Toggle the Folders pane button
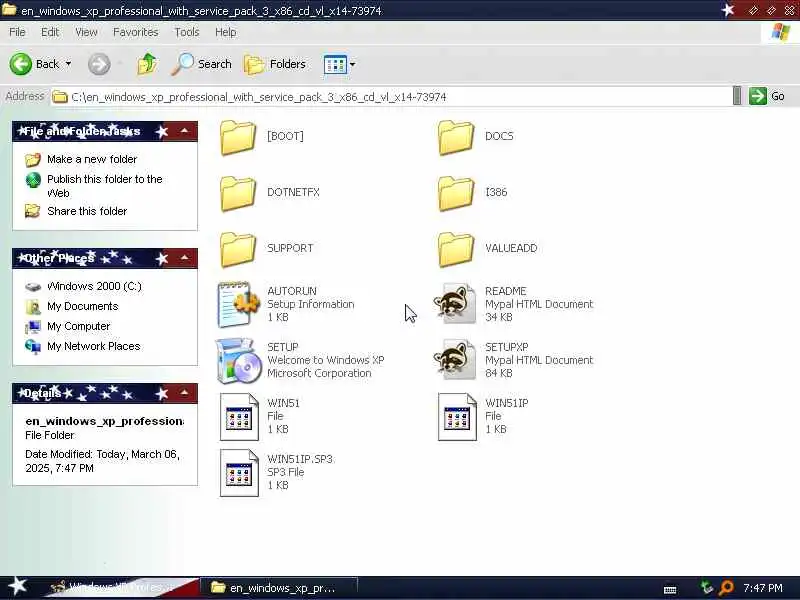Viewport: 800px width, 600px height. pyautogui.click(x=275, y=64)
